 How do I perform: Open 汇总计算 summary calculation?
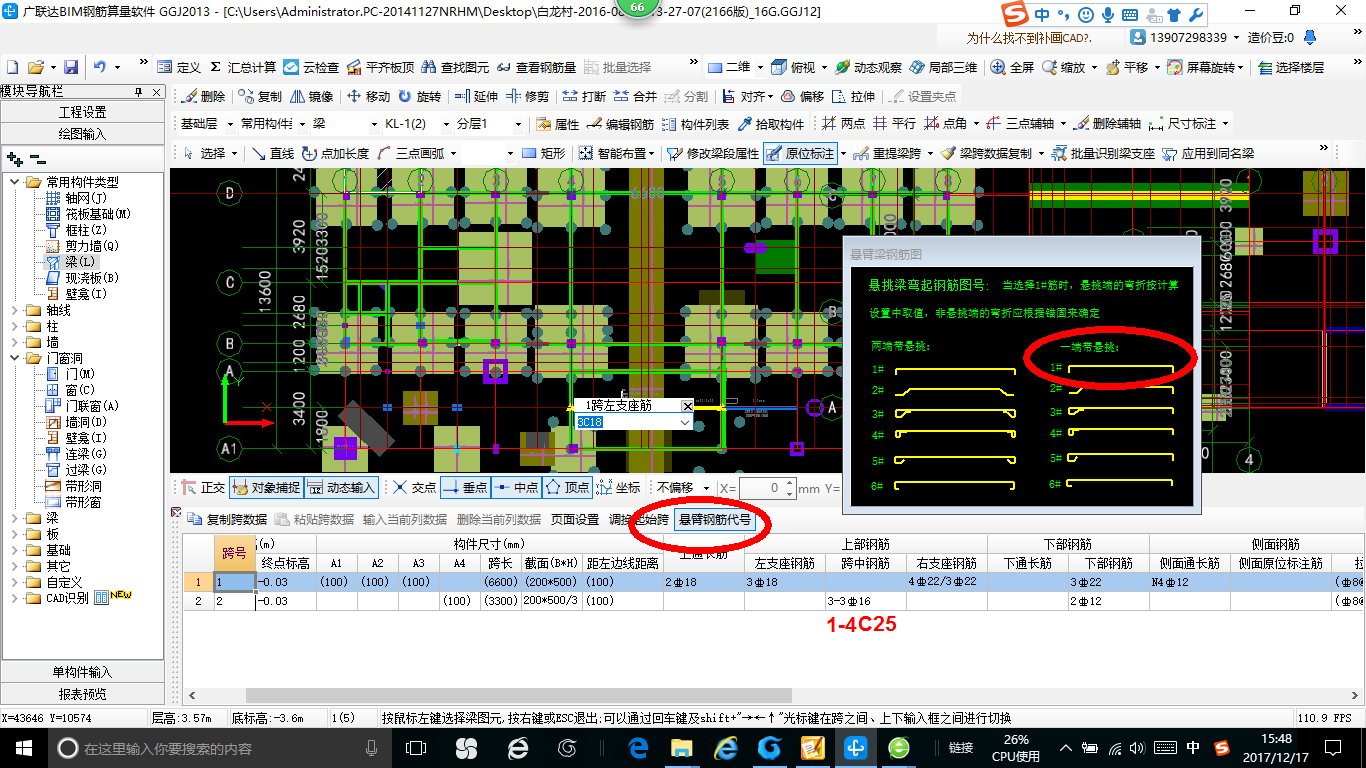(x=243, y=67)
